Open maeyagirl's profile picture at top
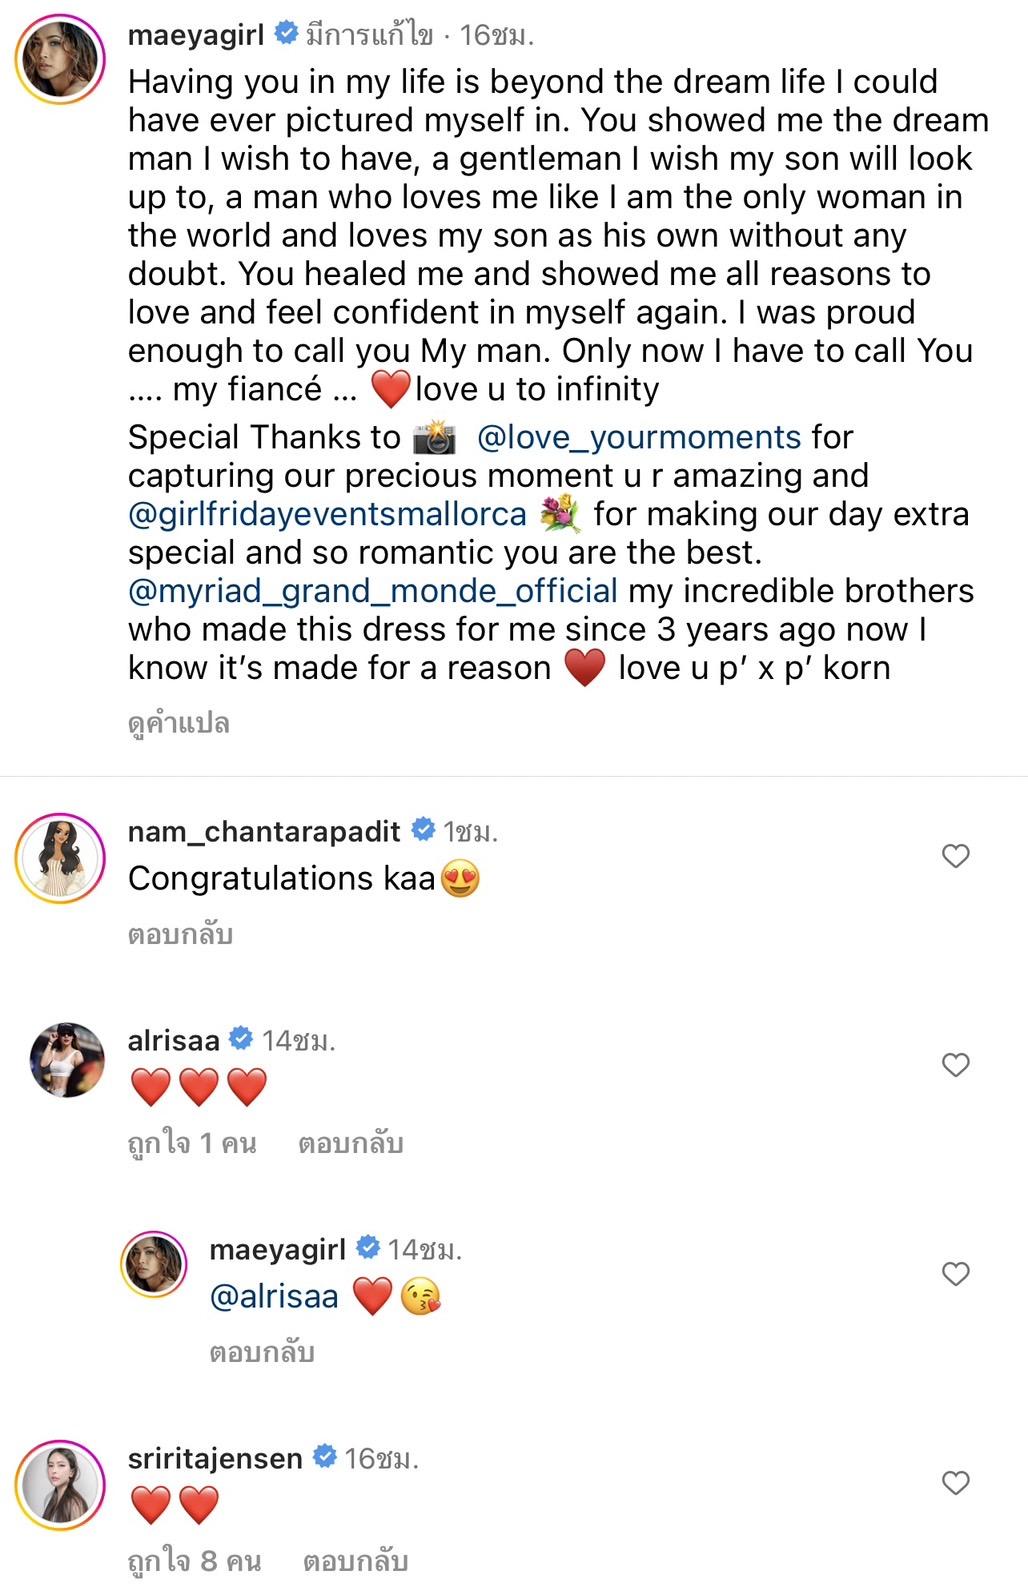The image size is (1028, 1595). tap(60, 60)
